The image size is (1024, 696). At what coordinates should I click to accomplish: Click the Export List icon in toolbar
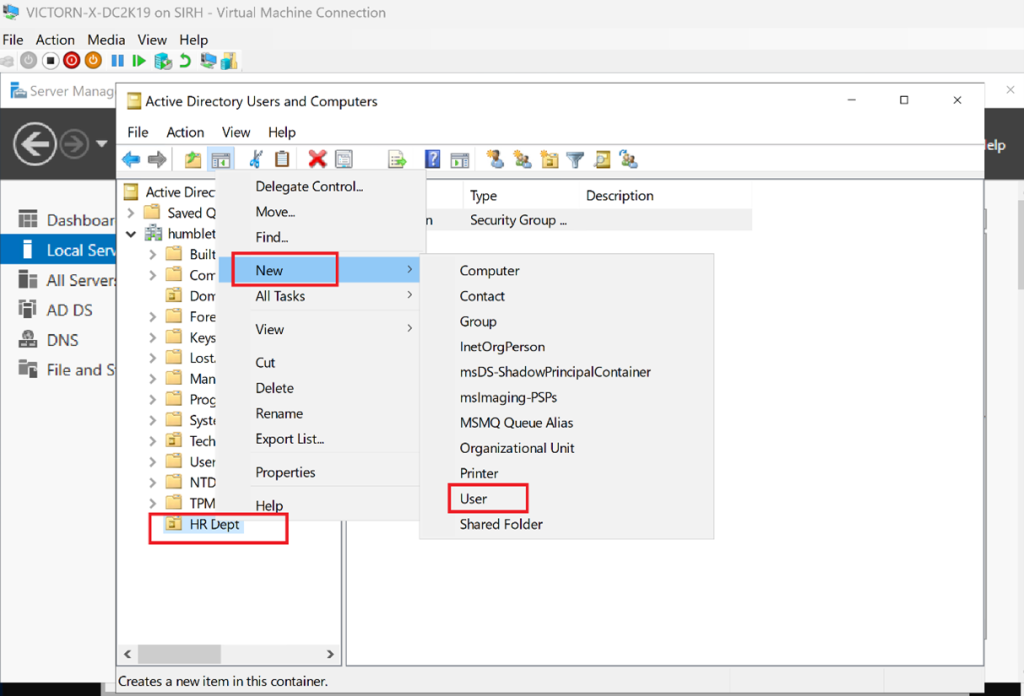coord(397,159)
